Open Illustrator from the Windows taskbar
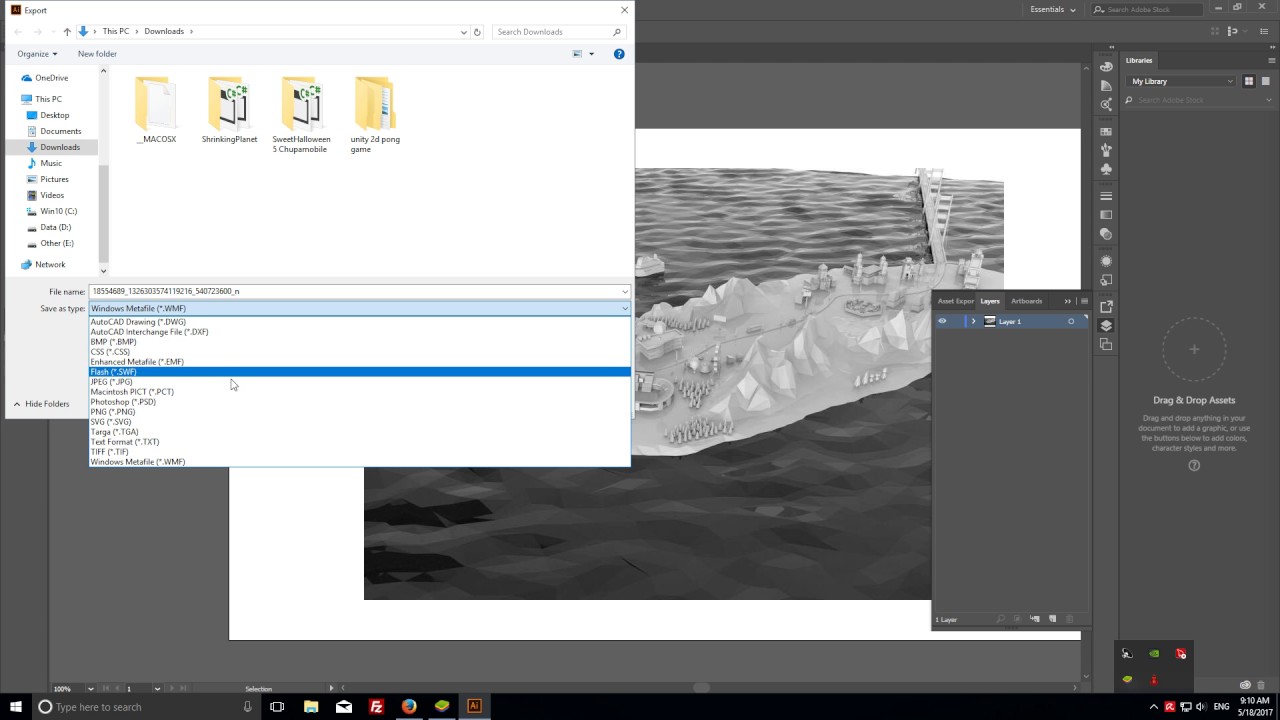 tap(474, 706)
